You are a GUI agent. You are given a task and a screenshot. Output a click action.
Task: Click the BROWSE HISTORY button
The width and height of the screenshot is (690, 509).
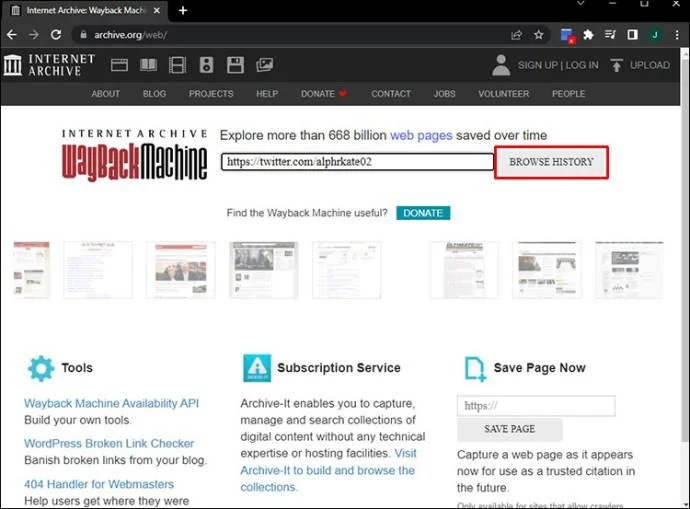coord(551,162)
